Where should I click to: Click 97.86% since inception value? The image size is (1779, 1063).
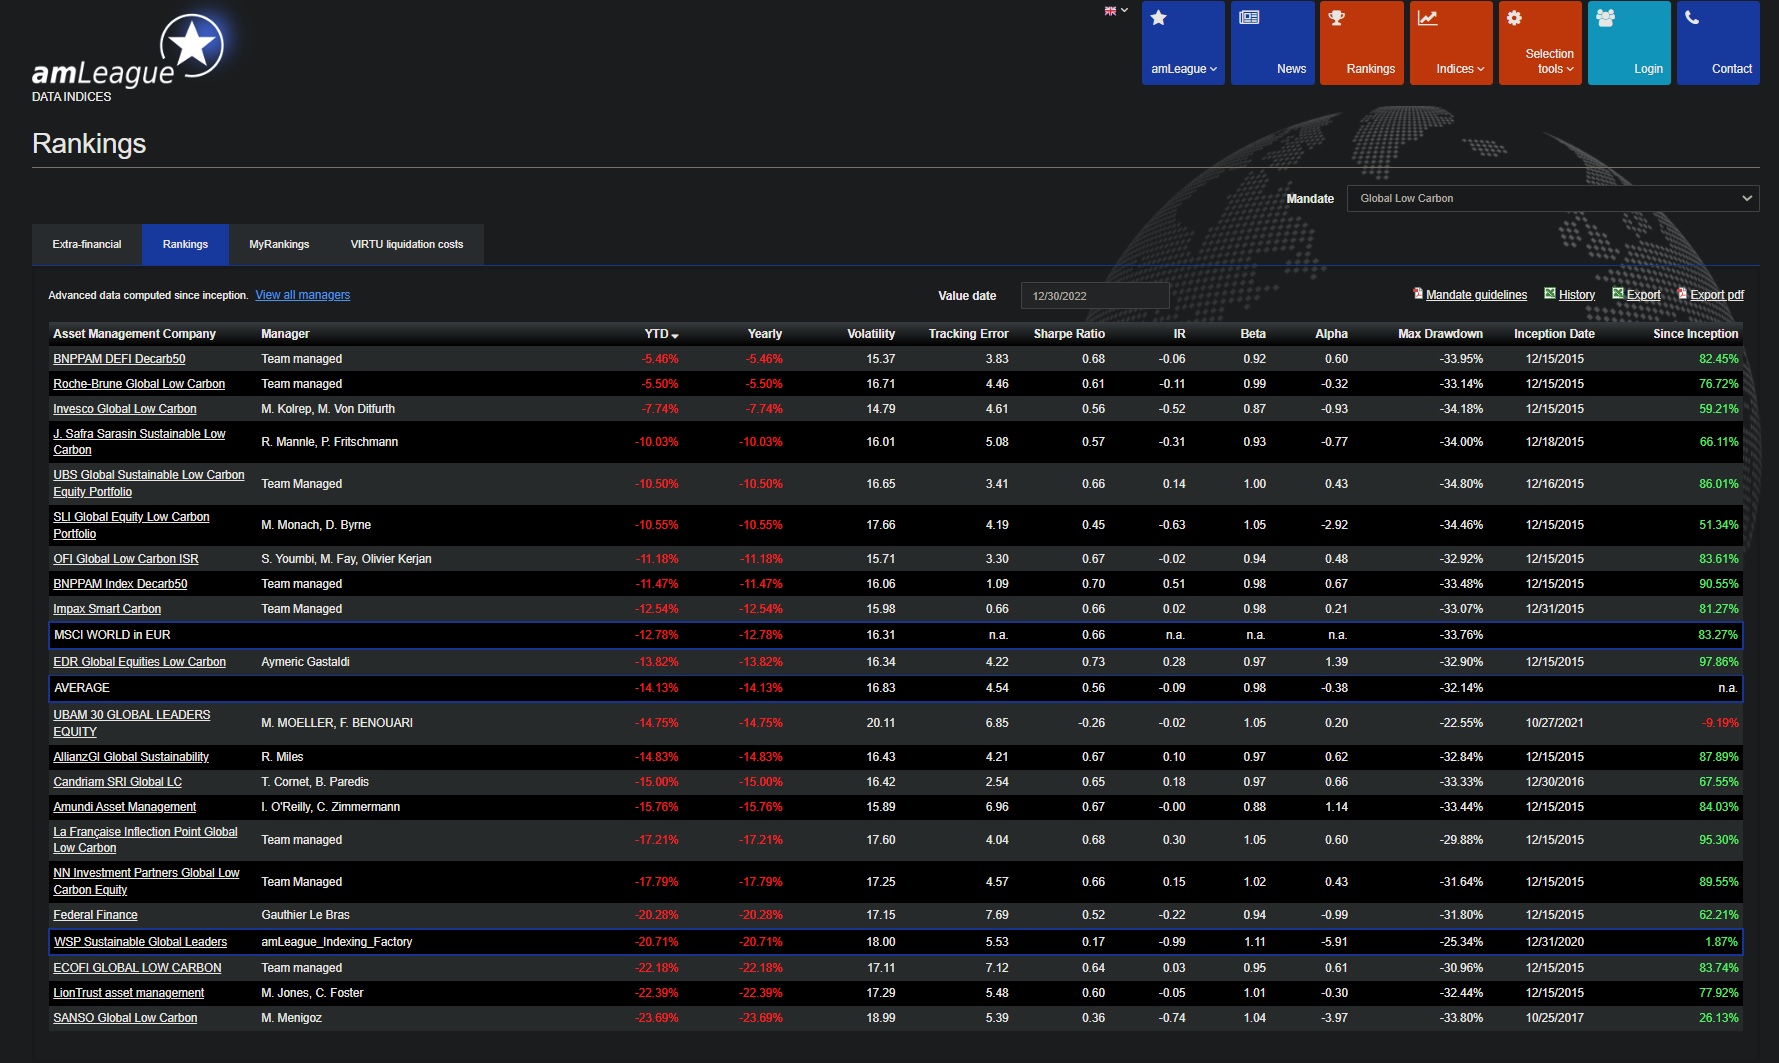pyautogui.click(x=1719, y=662)
